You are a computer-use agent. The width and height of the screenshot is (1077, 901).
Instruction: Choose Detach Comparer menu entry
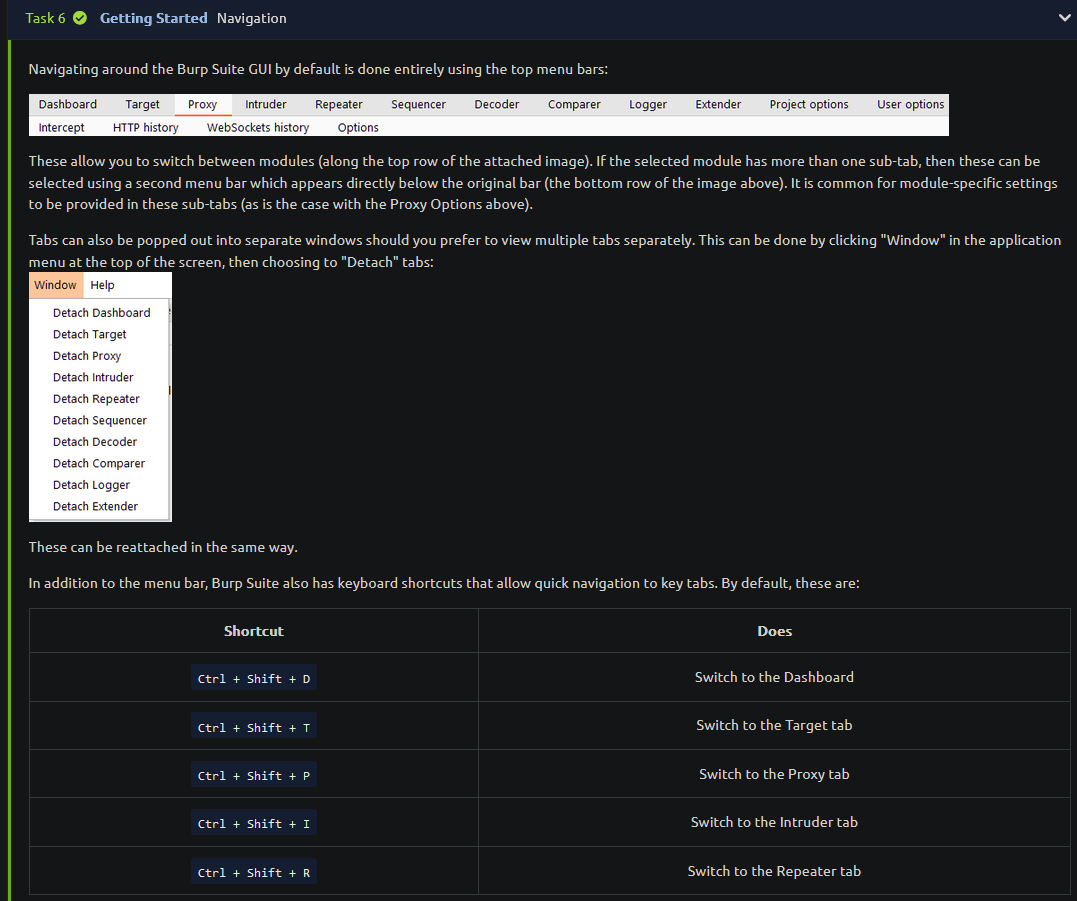(99, 464)
